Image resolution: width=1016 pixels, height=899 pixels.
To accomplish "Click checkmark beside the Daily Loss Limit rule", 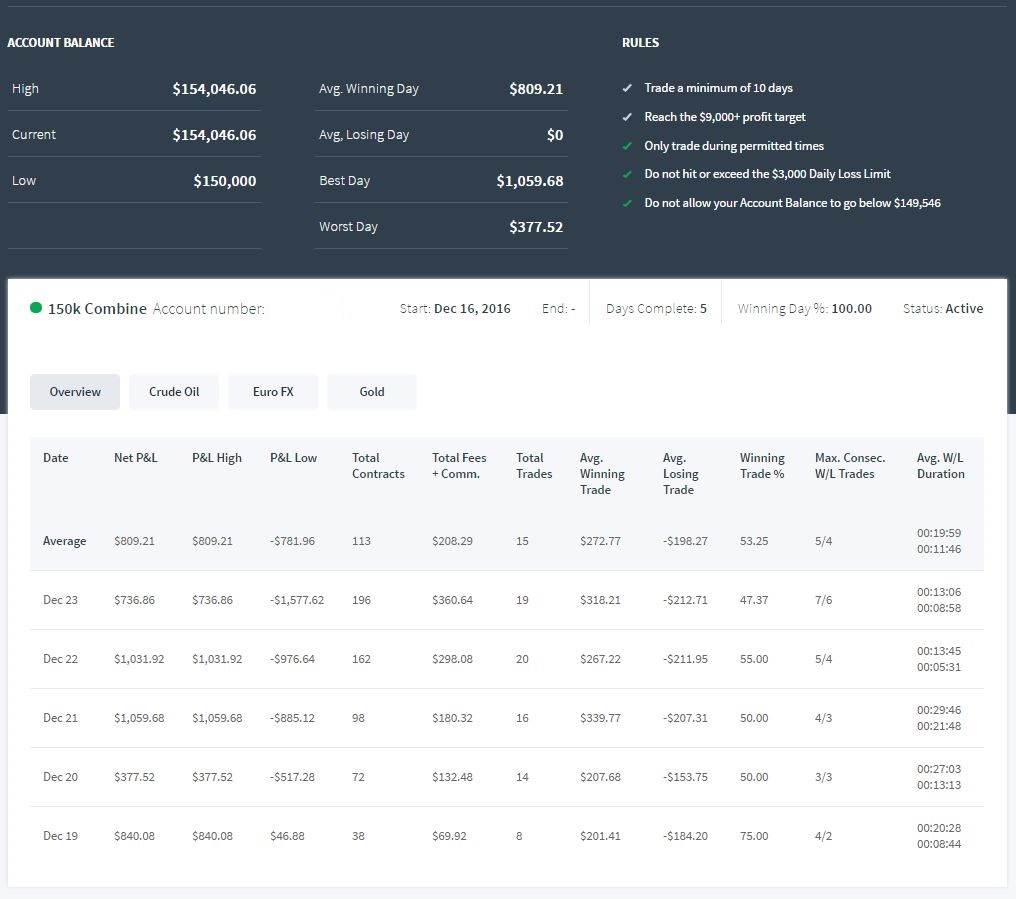I will (x=627, y=174).
